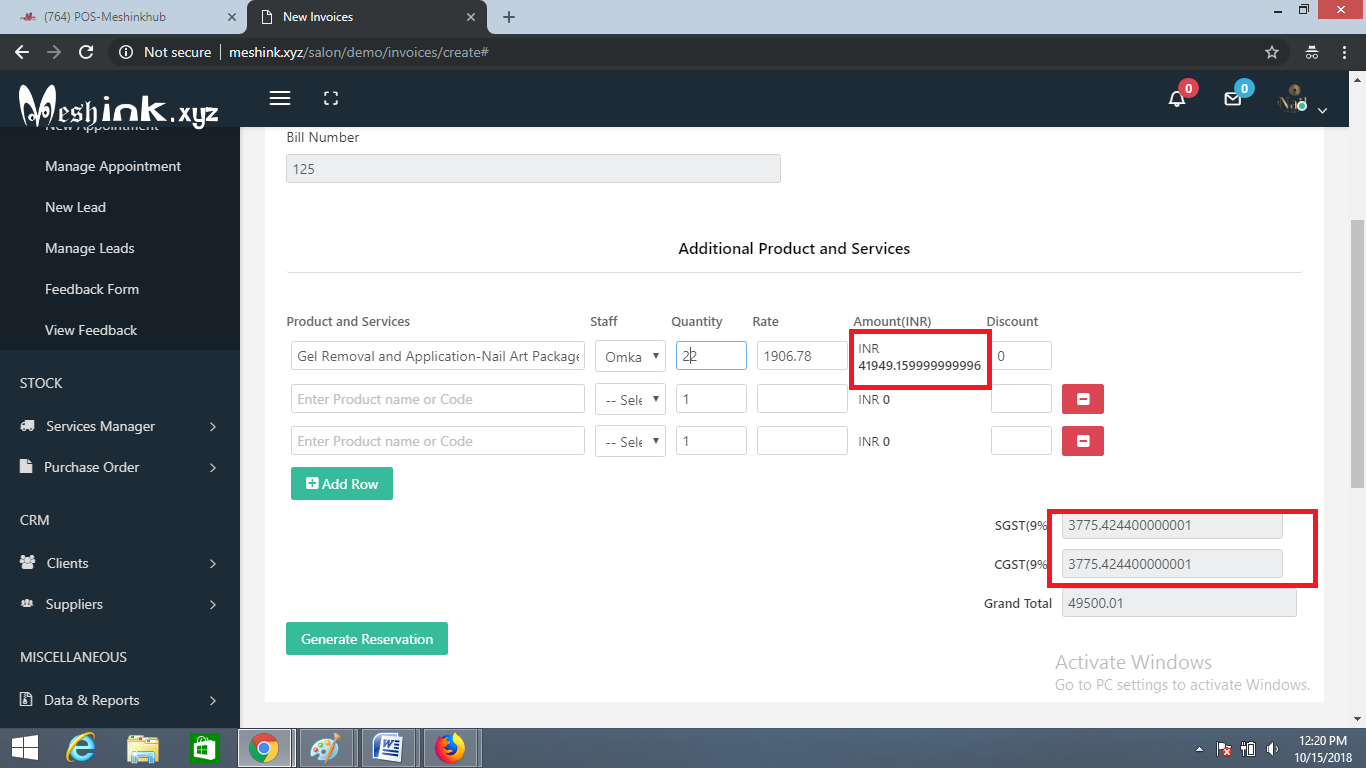The height and width of the screenshot is (768, 1366).
Task: Bookmark this page with star icon
Action: click(1272, 52)
